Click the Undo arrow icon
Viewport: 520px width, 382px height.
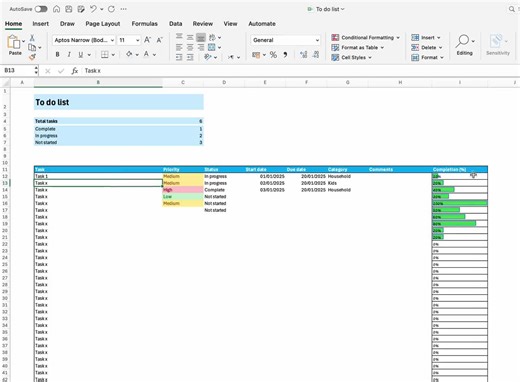(x=93, y=9)
